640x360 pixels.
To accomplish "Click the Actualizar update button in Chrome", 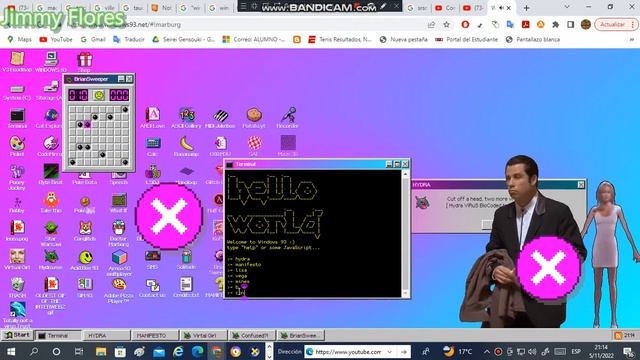I will [615, 24].
